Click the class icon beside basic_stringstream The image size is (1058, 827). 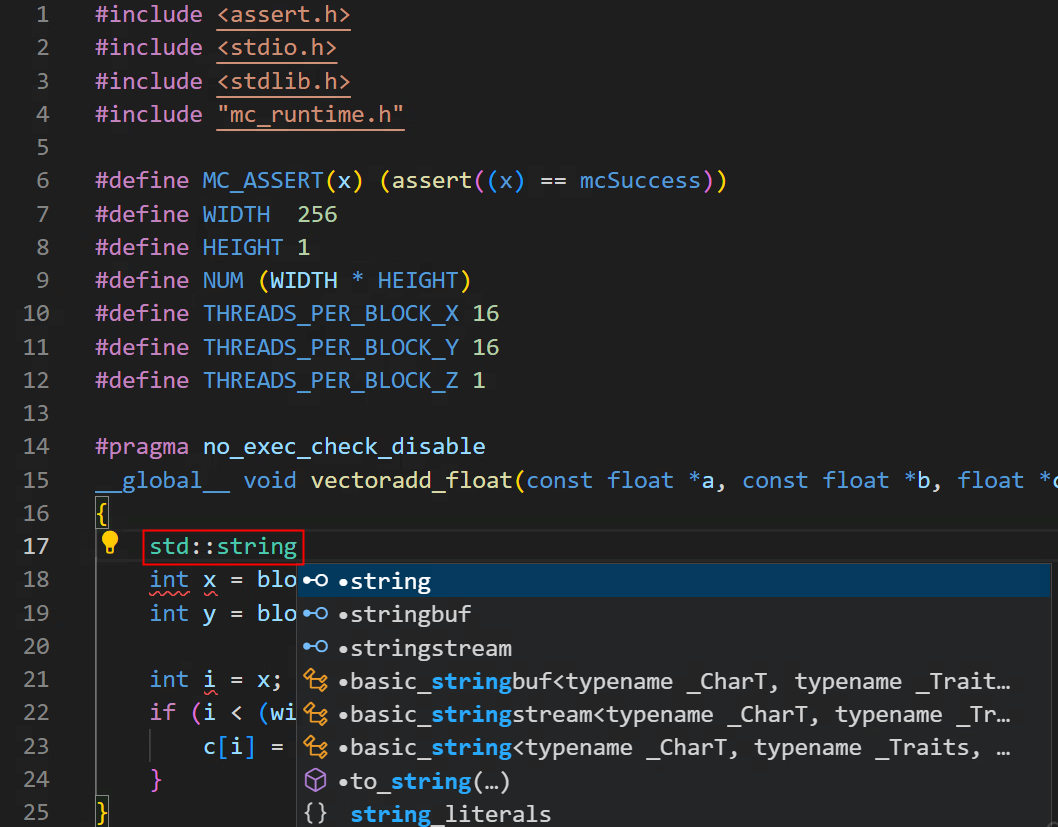[316, 714]
